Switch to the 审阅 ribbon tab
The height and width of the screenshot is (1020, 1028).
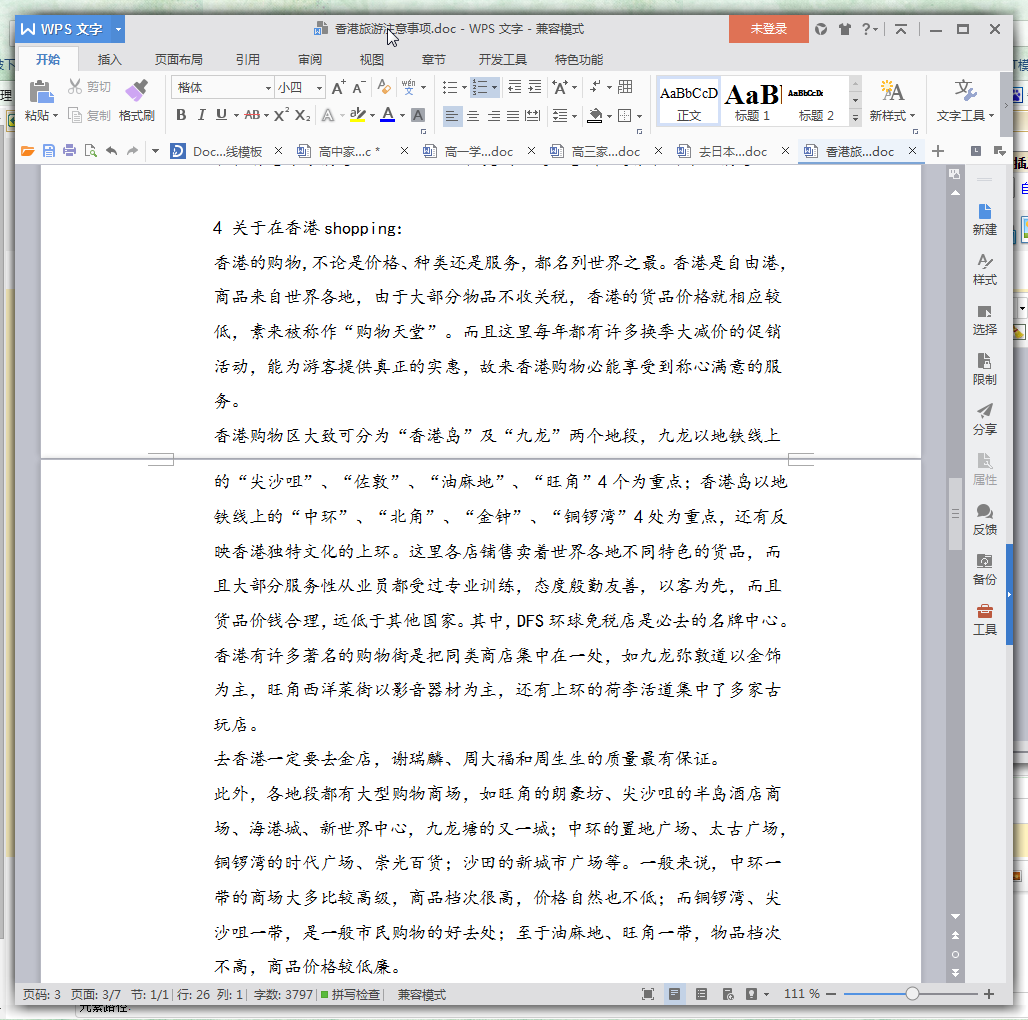tap(309, 60)
